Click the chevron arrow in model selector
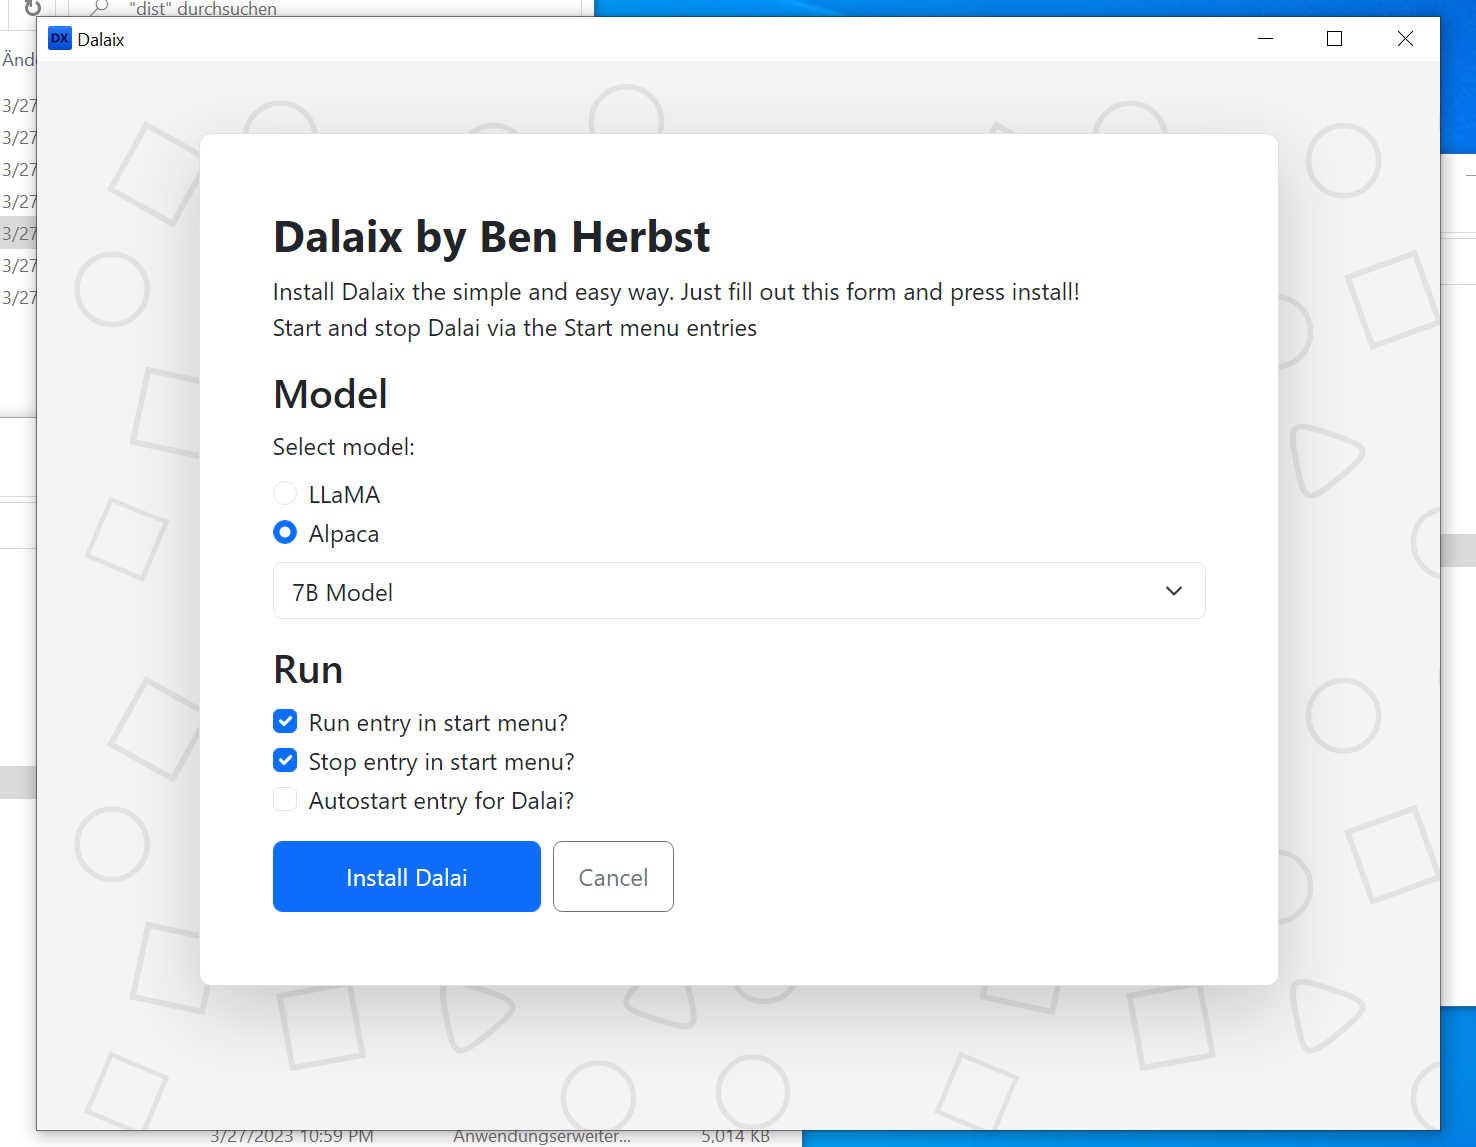The width and height of the screenshot is (1476, 1147). [1173, 591]
